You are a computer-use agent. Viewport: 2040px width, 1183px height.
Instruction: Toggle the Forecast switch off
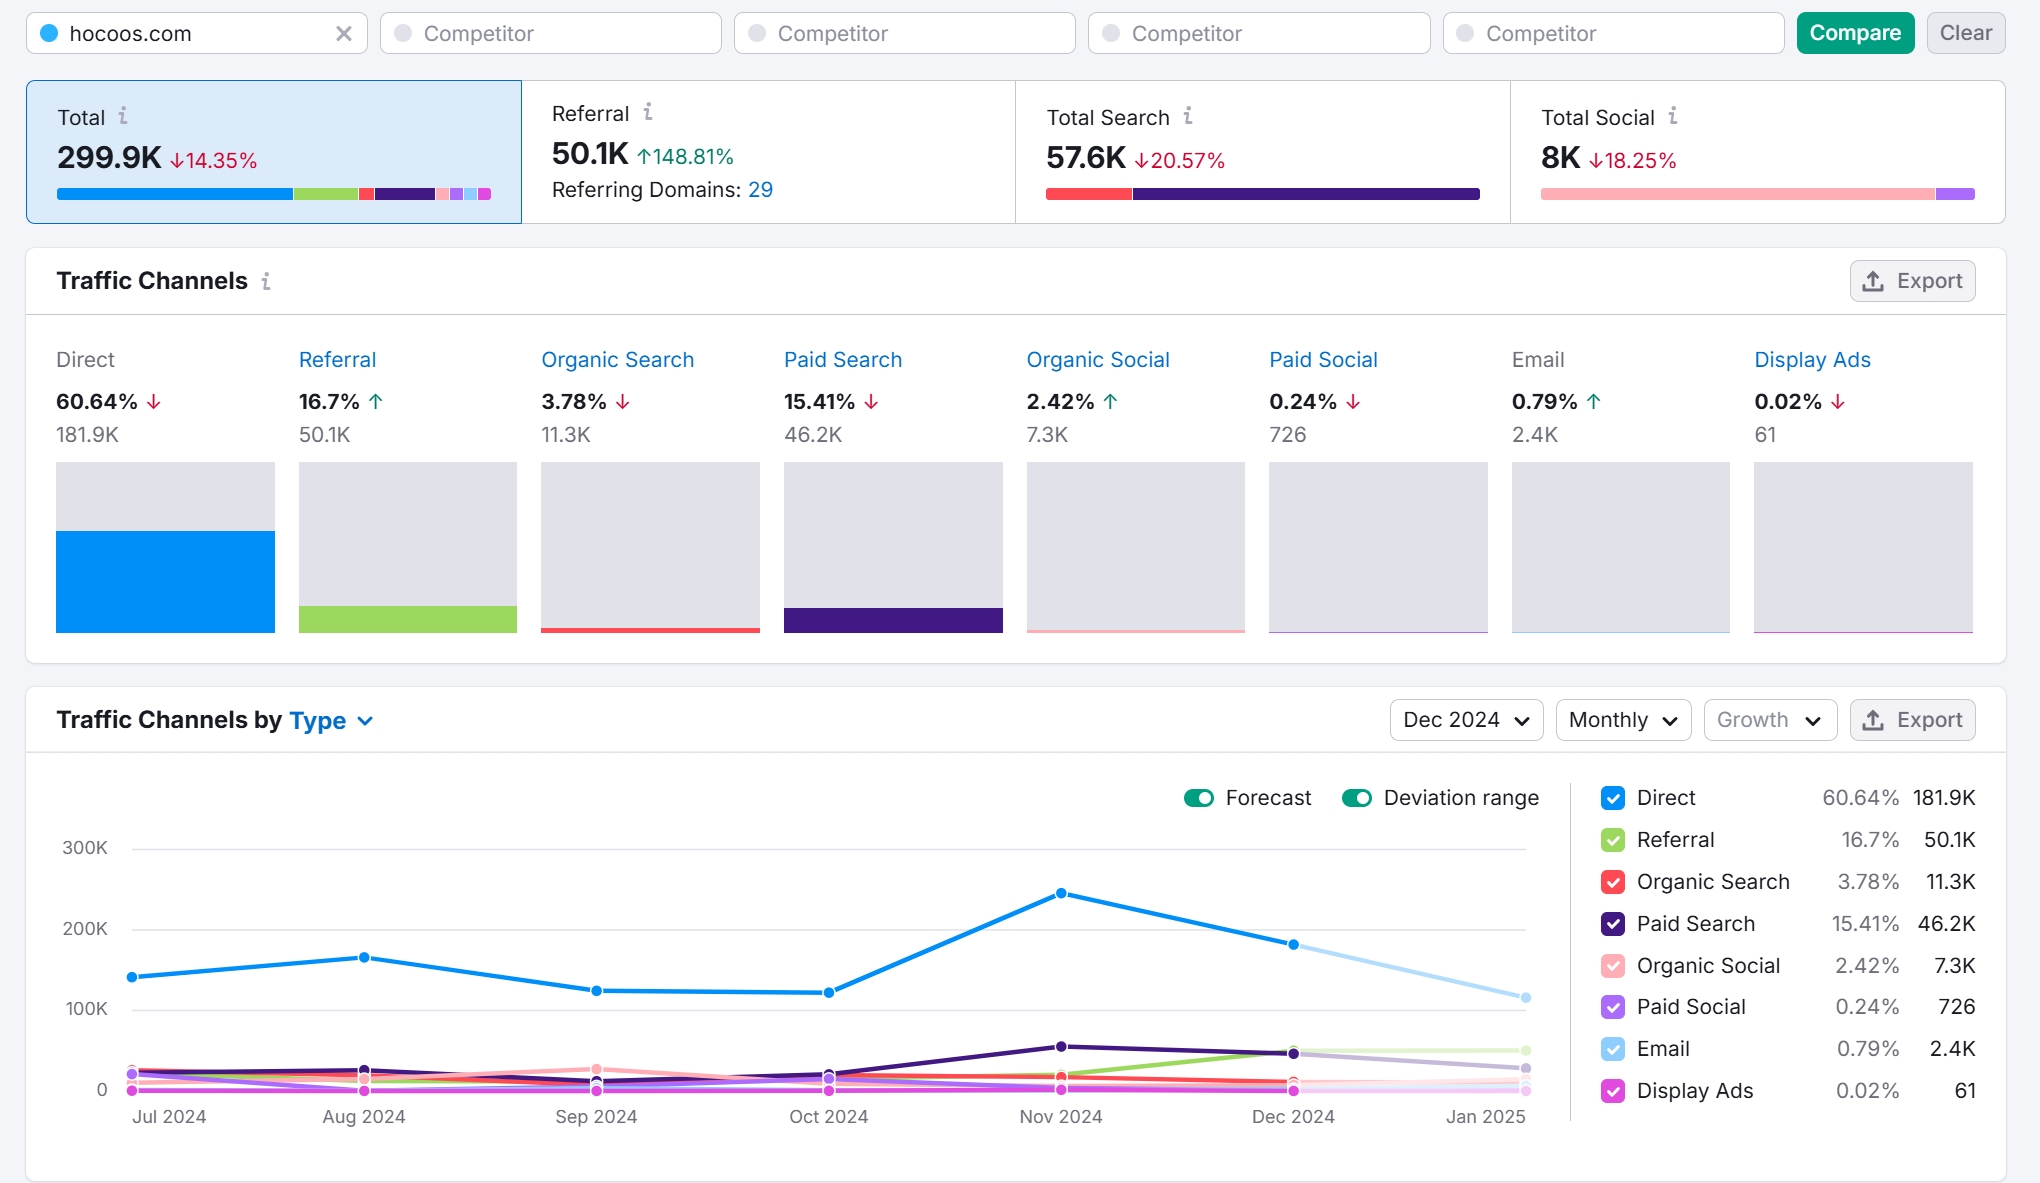[1198, 798]
